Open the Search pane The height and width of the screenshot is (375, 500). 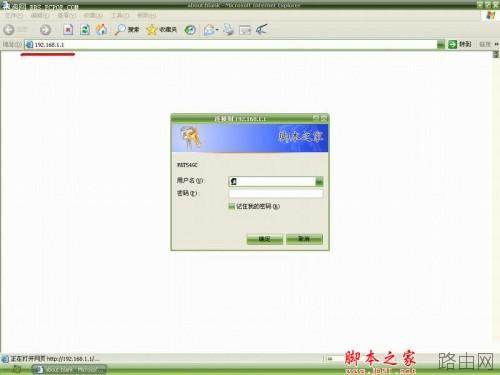[x=127, y=30]
